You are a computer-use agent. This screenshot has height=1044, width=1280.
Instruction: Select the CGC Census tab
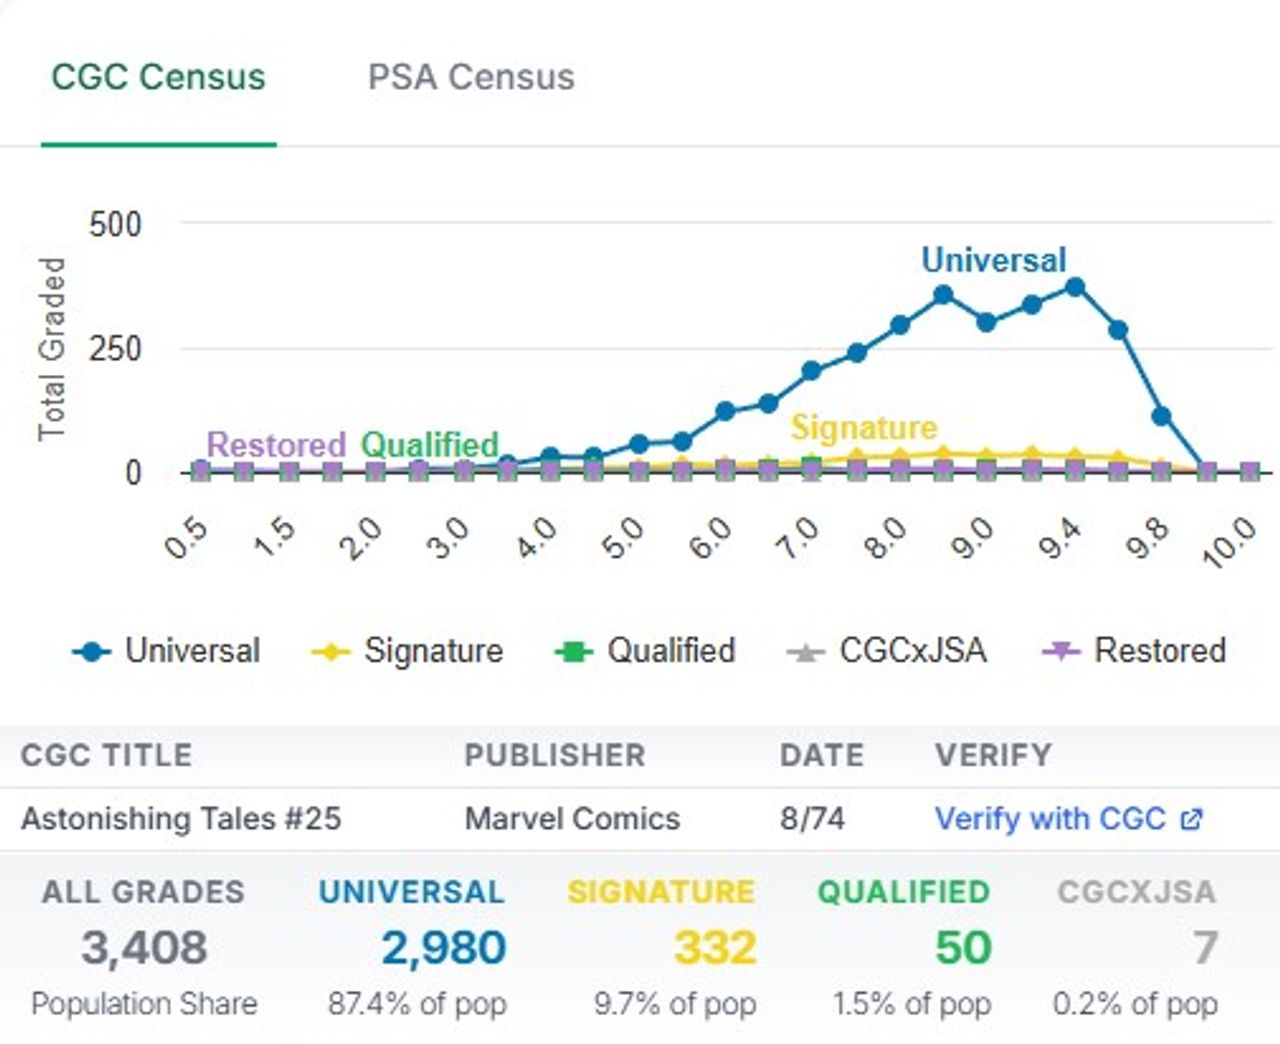(158, 77)
